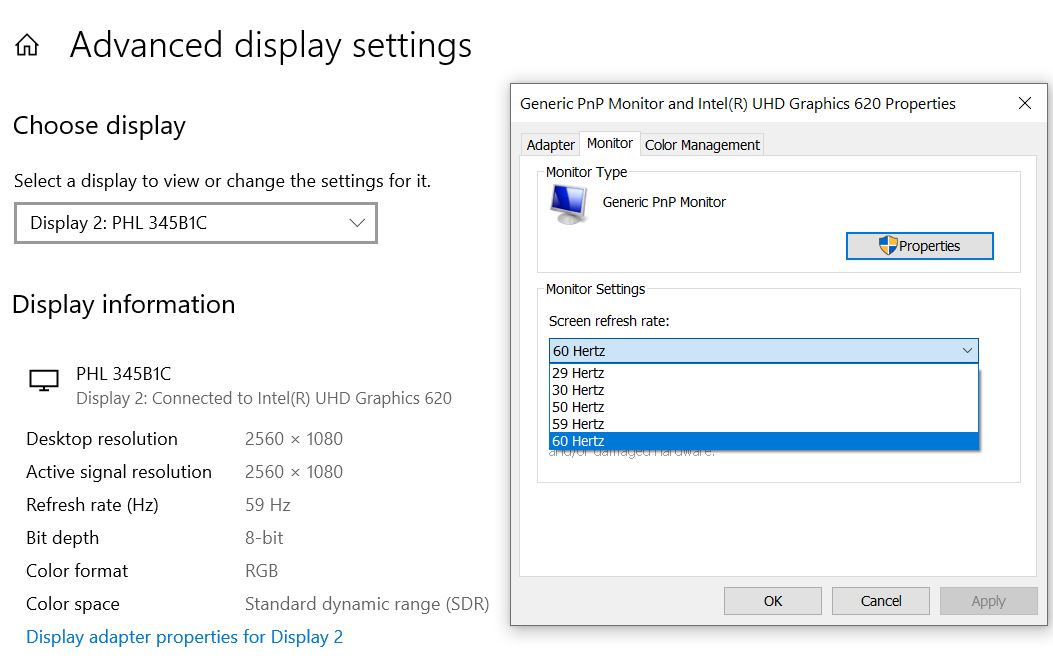Cancel the properties dialog
This screenshot has width=1053, height=671.
[880, 600]
